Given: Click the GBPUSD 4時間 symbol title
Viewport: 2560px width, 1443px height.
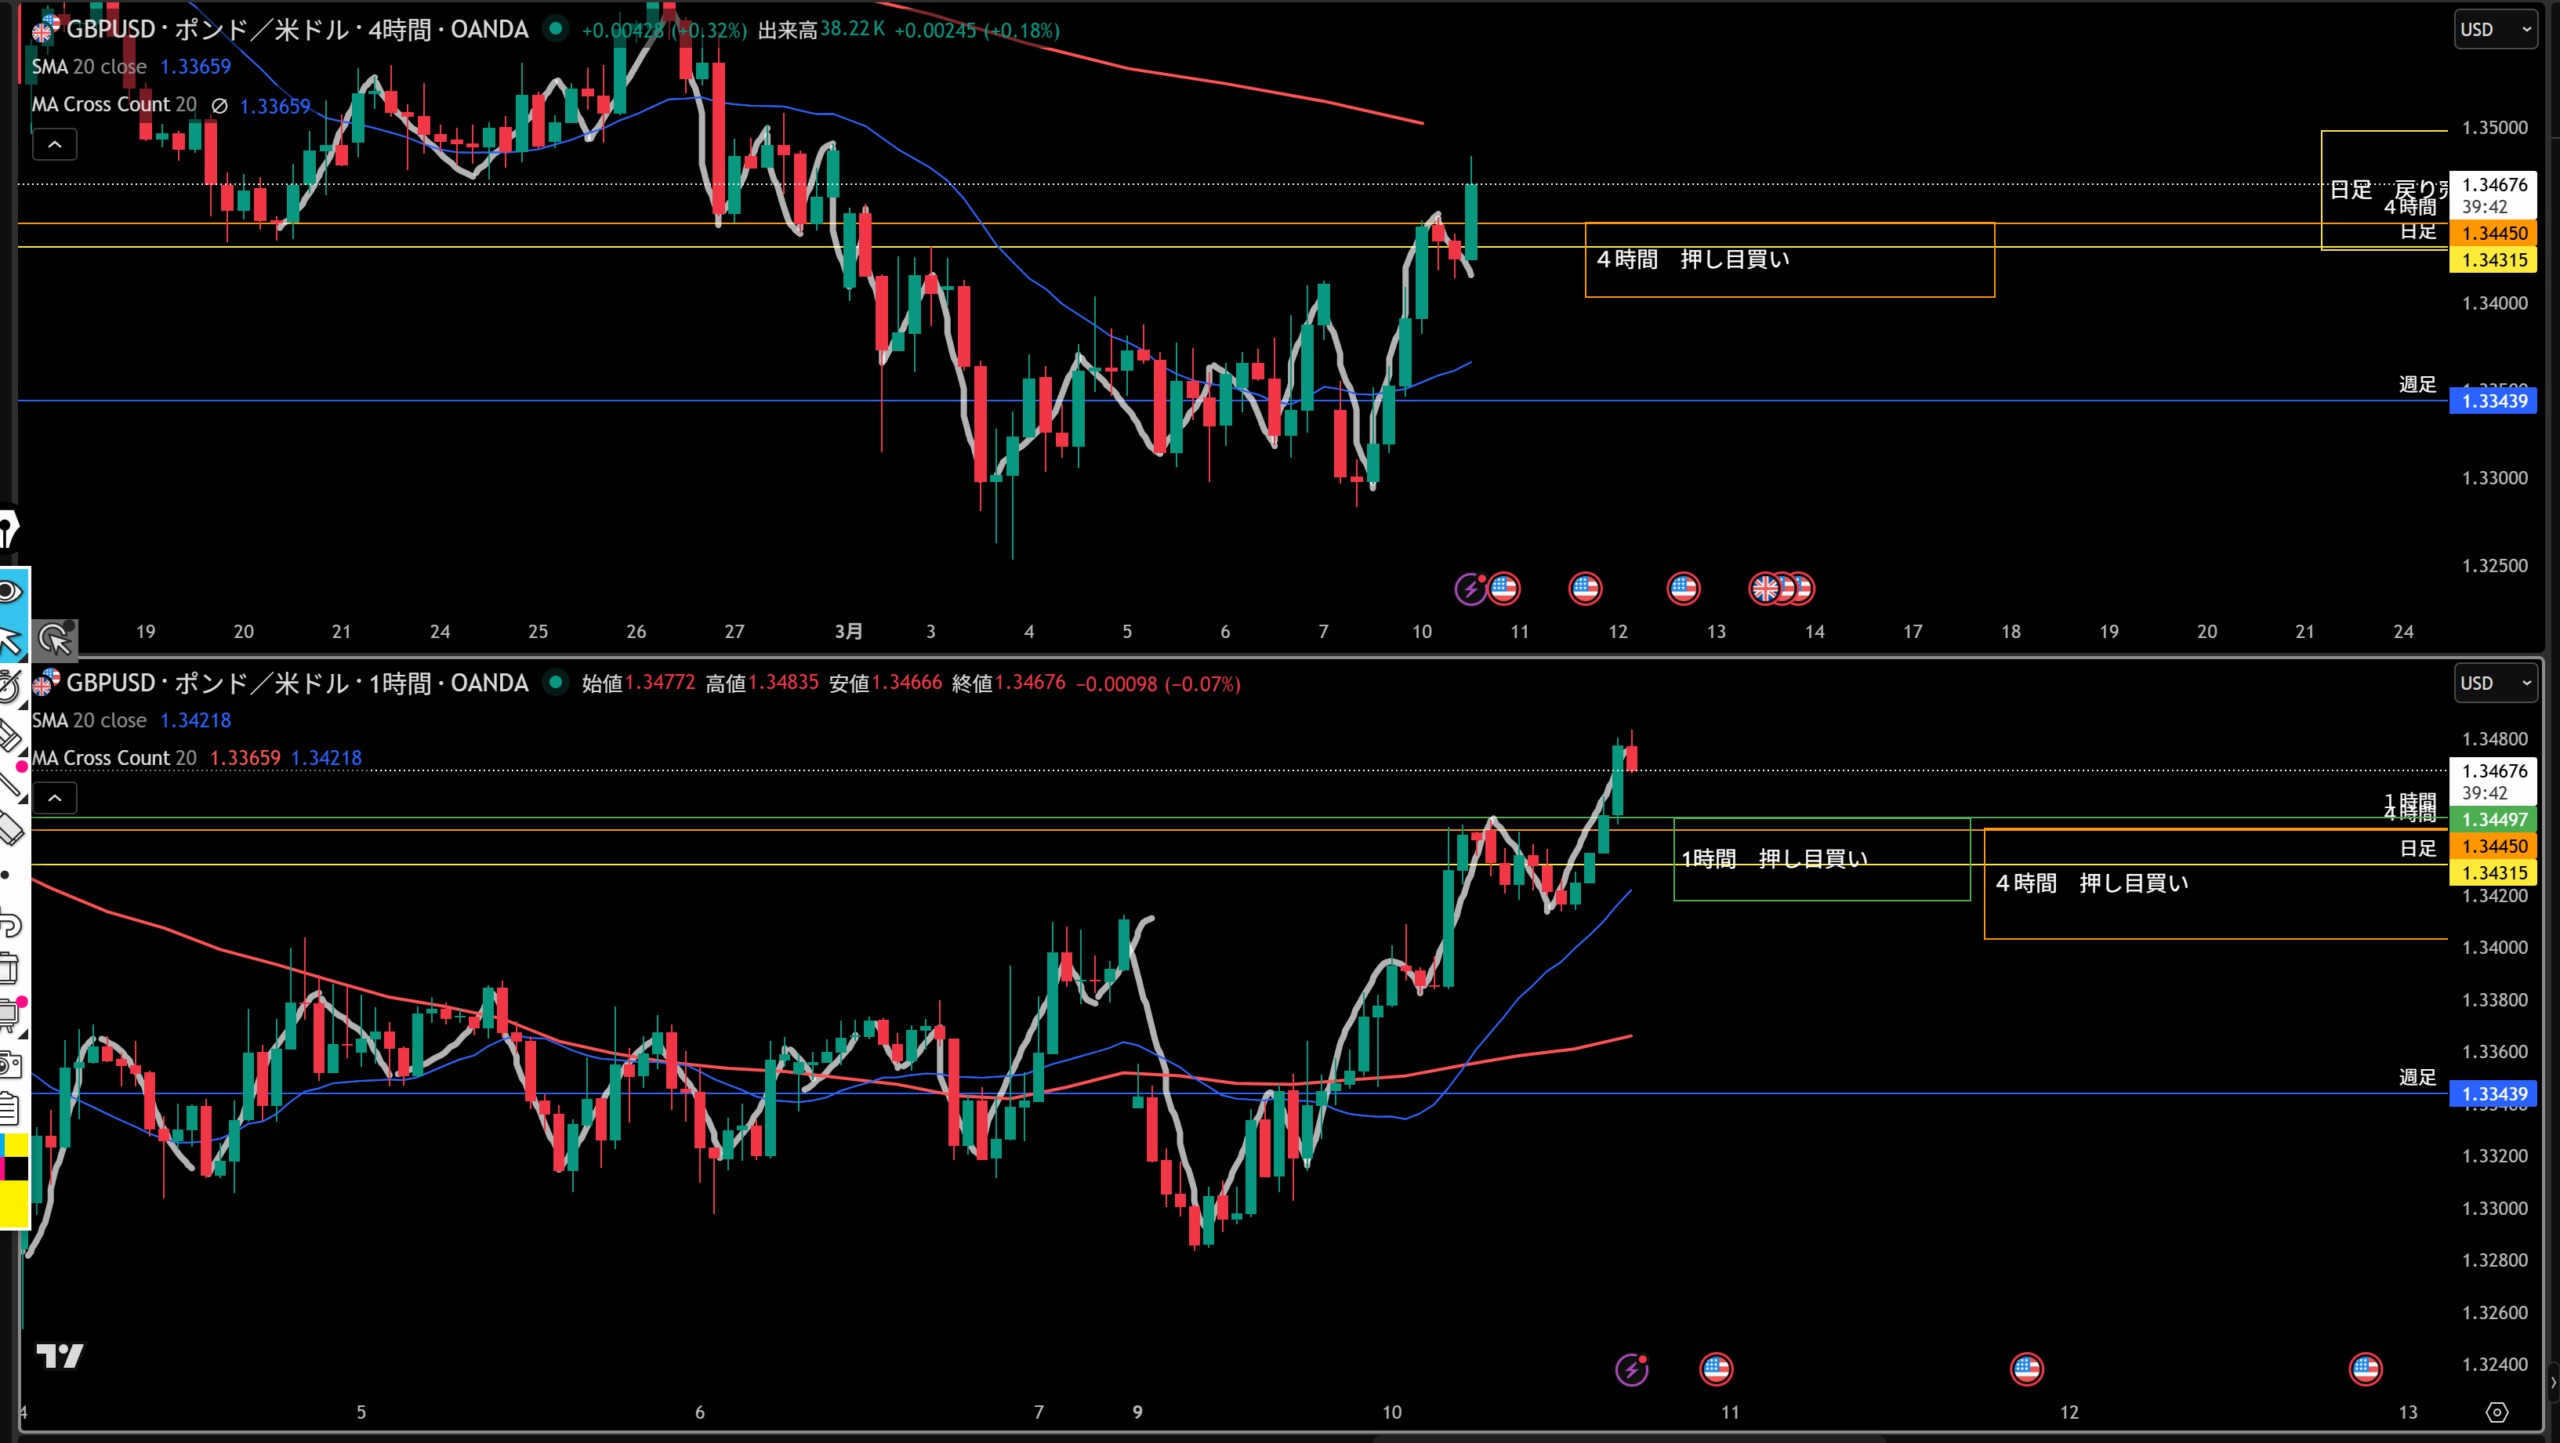Looking at the screenshot, I should 296,30.
